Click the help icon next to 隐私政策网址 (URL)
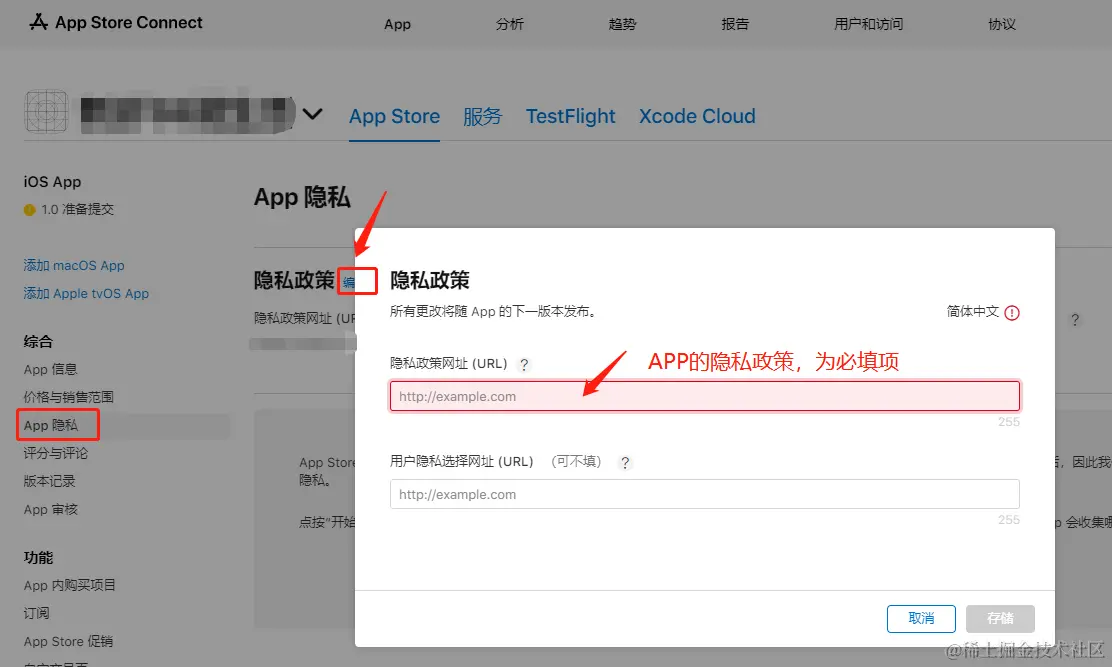This screenshot has width=1112, height=667. pos(524,364)
